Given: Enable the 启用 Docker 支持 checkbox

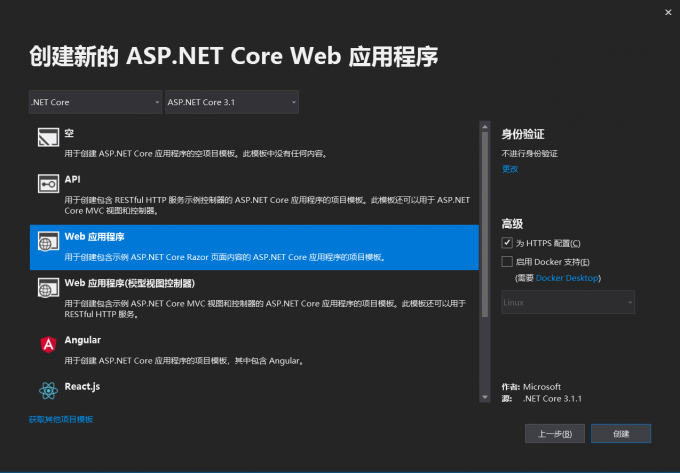Looking at the screenshot, I should click(507, 261).
